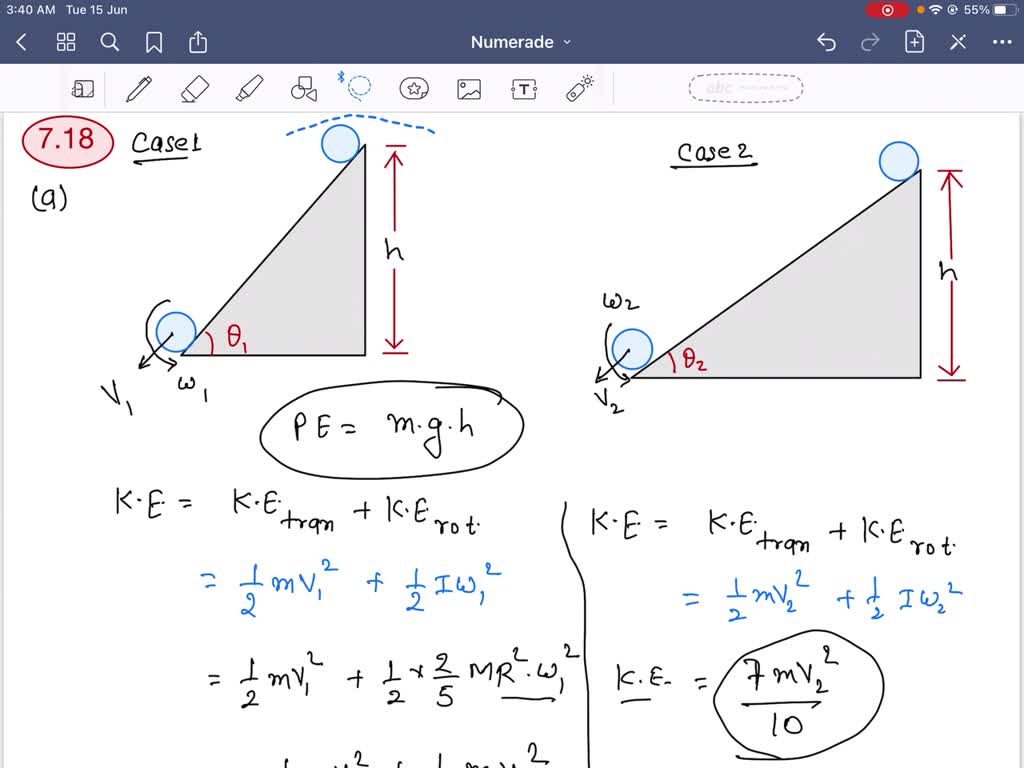This screenshot has width=1024, height=768.
Task: Select the Pencil drawing tool
Action: pyautogui.click(x=138, y=88)
